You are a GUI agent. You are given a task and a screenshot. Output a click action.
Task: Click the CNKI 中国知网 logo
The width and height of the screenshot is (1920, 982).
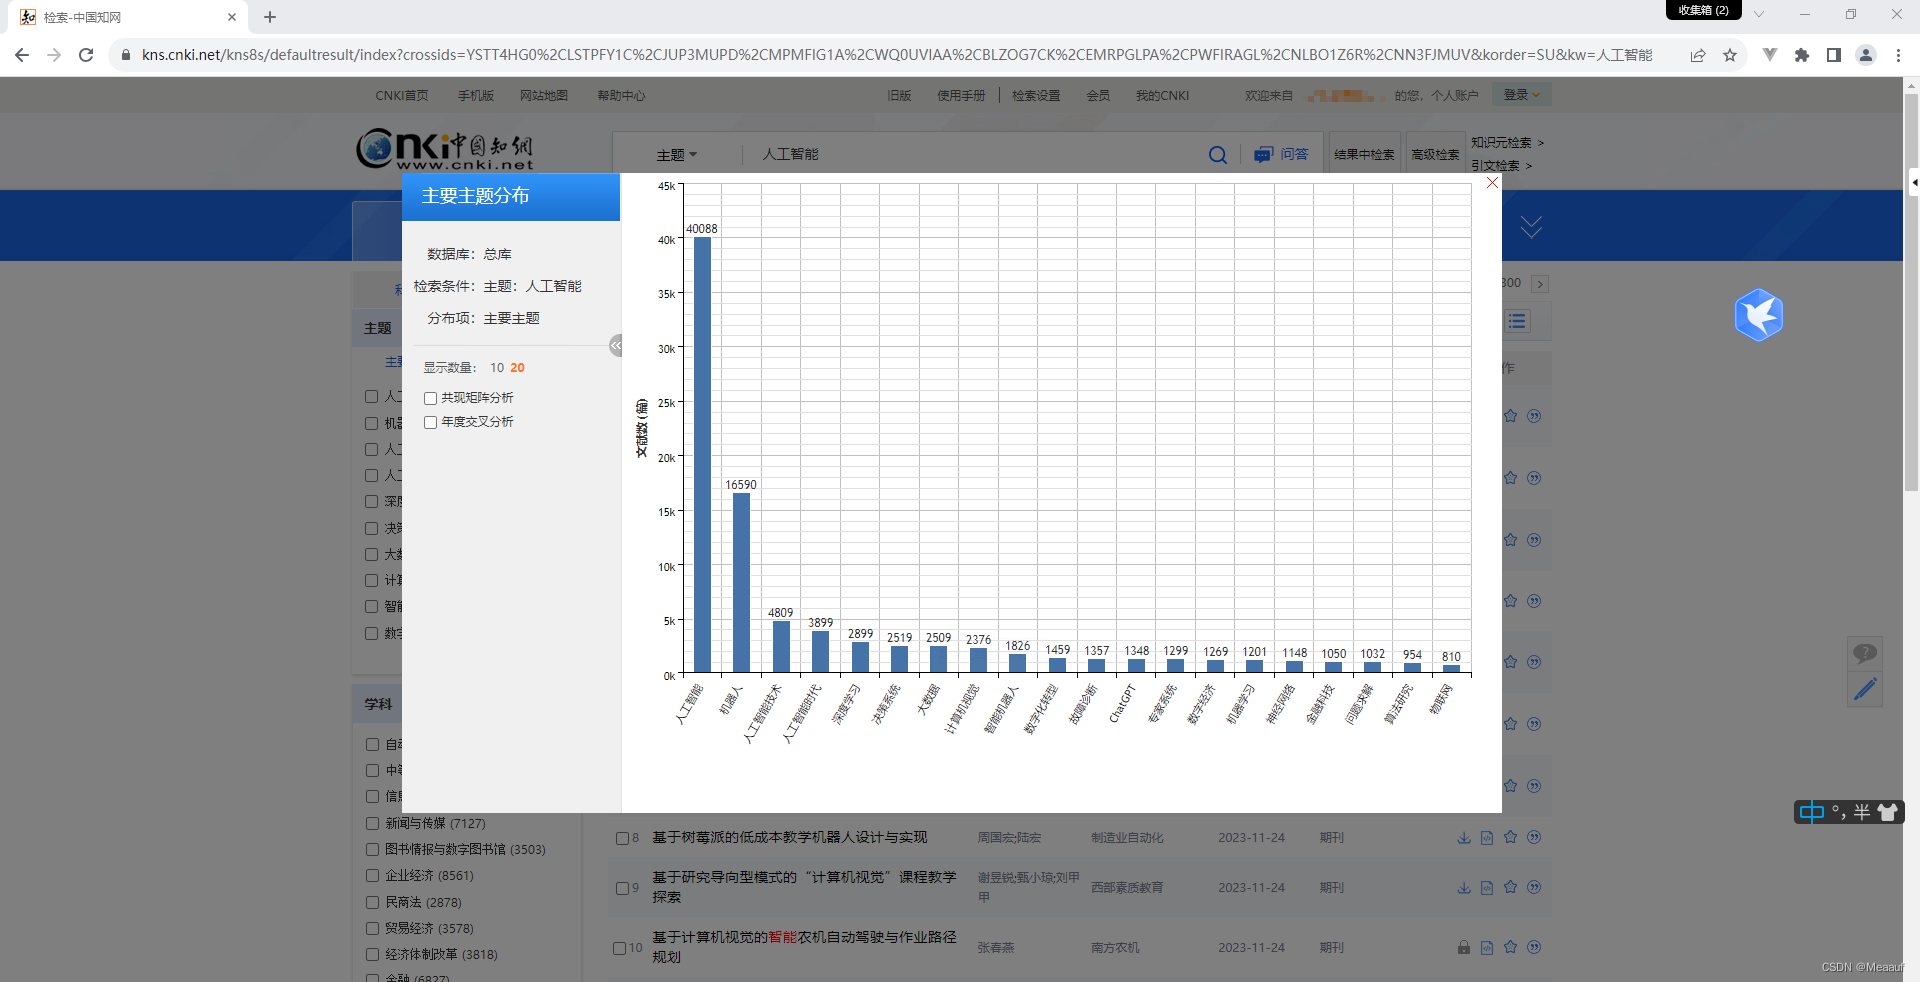[x=445, y=149]
